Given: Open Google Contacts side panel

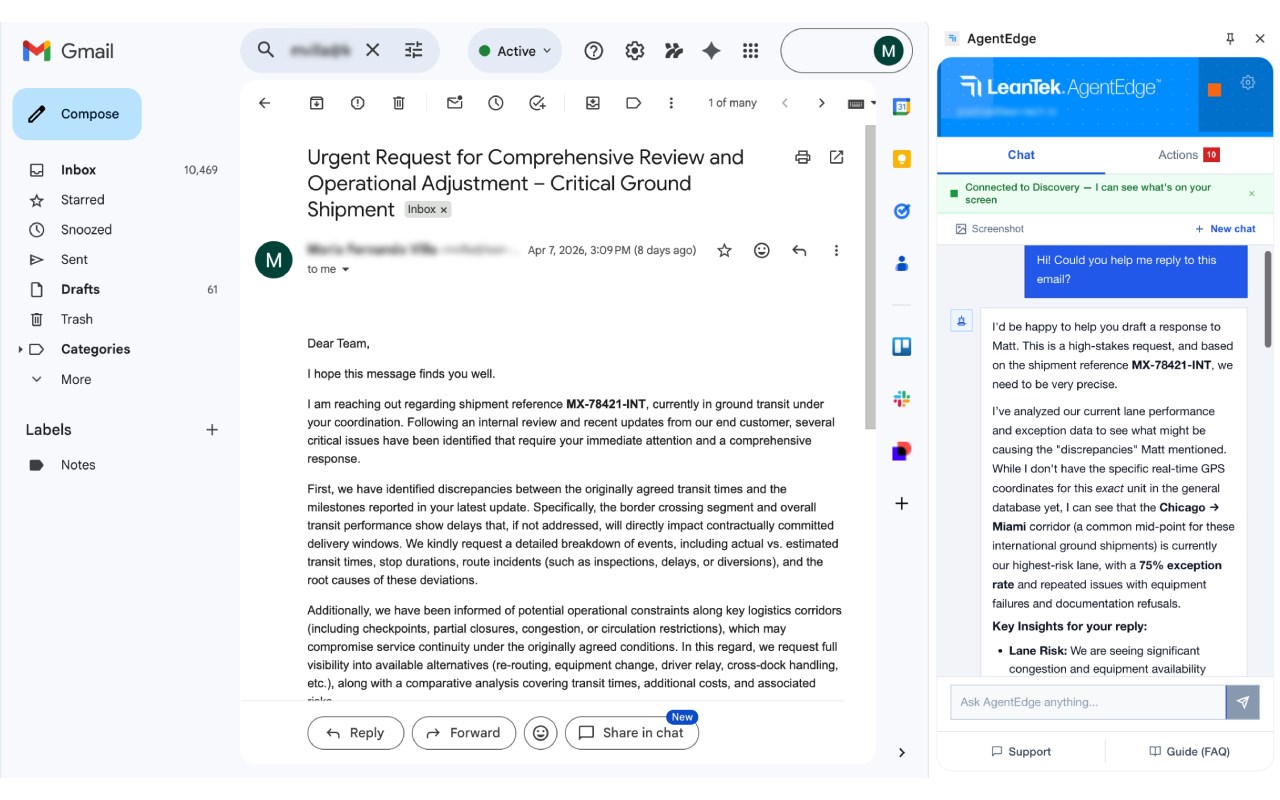Looking at the screenshot, I should point(902,263).
